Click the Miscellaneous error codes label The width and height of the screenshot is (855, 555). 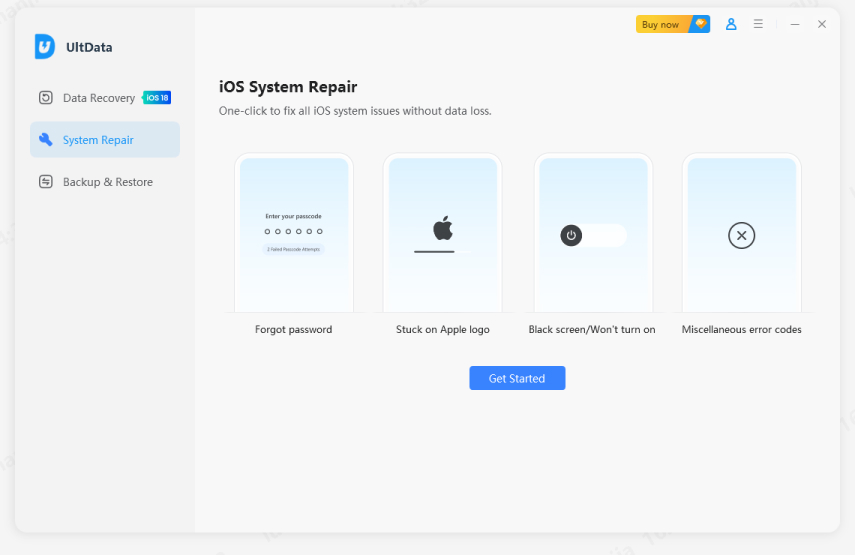(741, 329)
